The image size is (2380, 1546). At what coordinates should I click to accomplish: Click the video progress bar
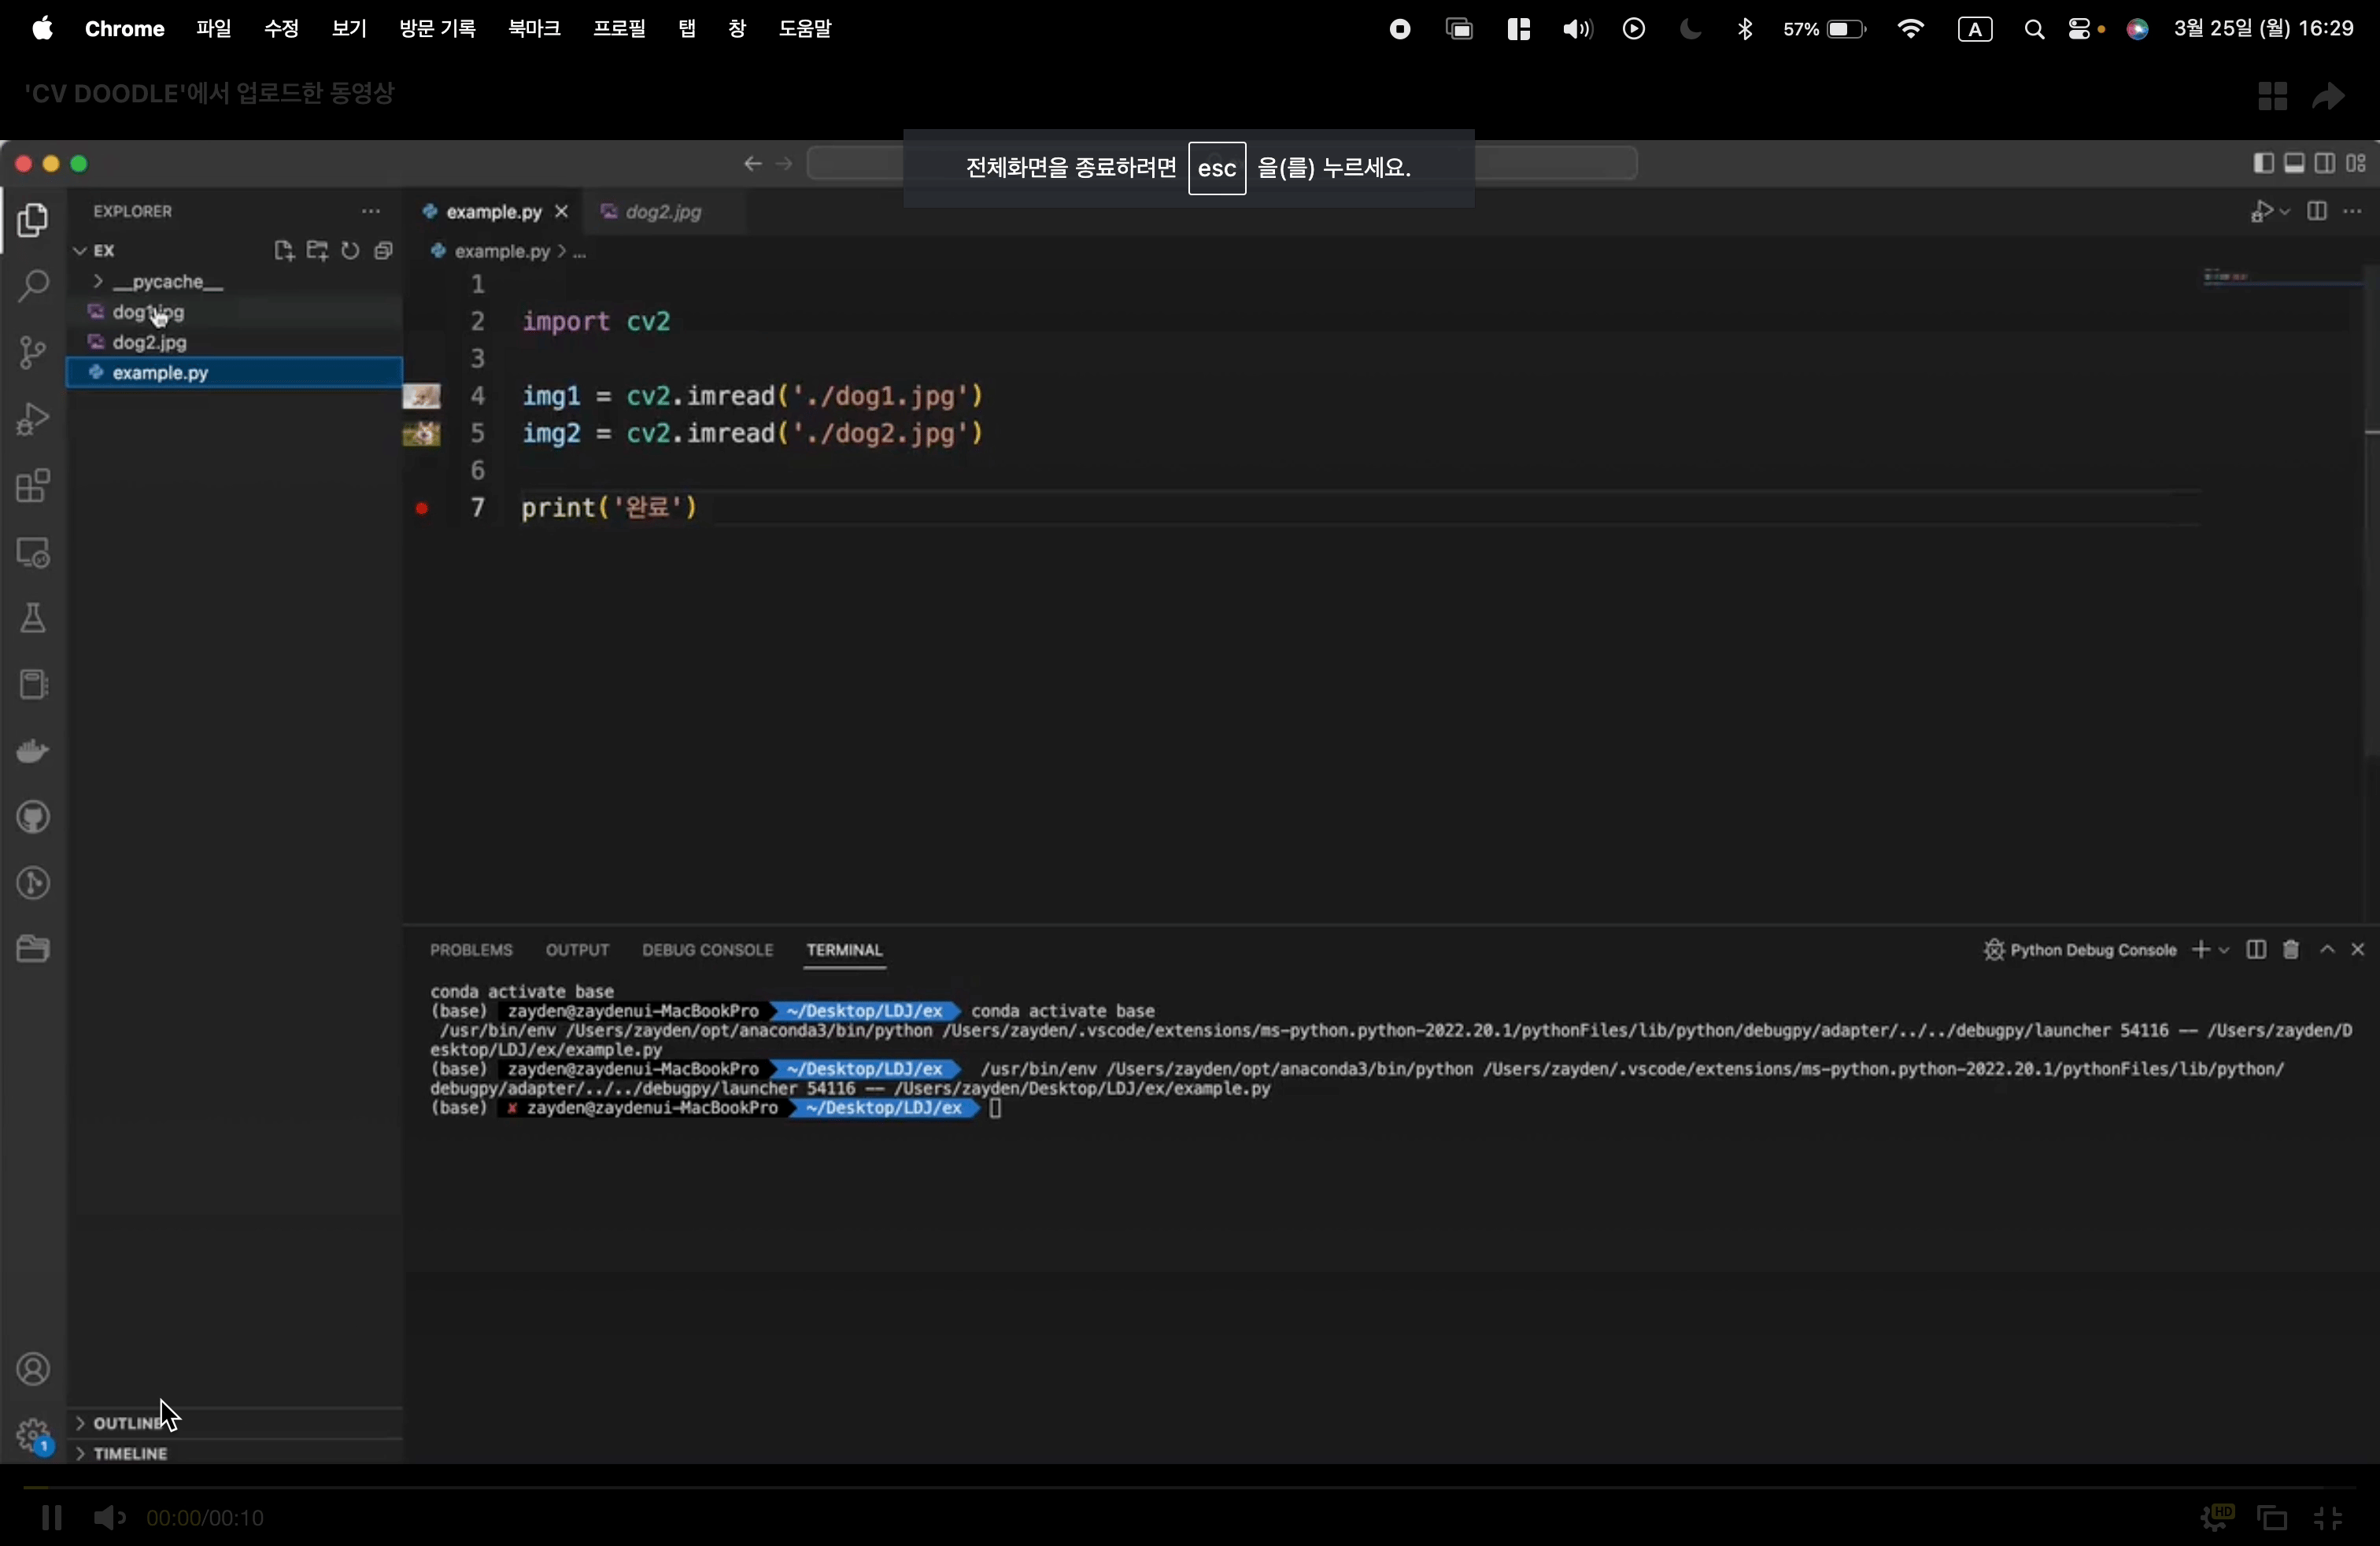click(1190, 1488)
